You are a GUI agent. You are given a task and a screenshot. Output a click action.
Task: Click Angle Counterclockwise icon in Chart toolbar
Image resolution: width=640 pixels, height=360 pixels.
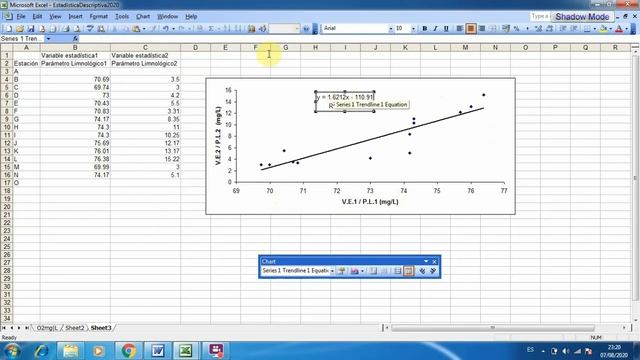pyautogui.click(x=433, y=271)
